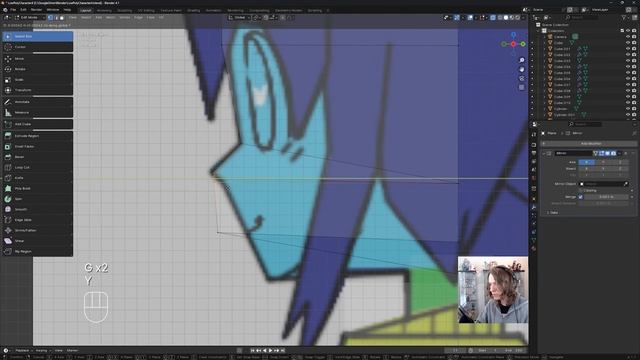
Task: Select the Transform tool
Action: pos(38,90)
